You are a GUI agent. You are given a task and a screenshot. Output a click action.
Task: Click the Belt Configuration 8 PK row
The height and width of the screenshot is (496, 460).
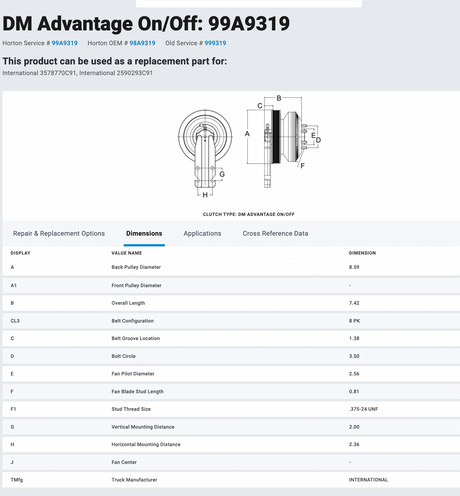click(231, 321)
